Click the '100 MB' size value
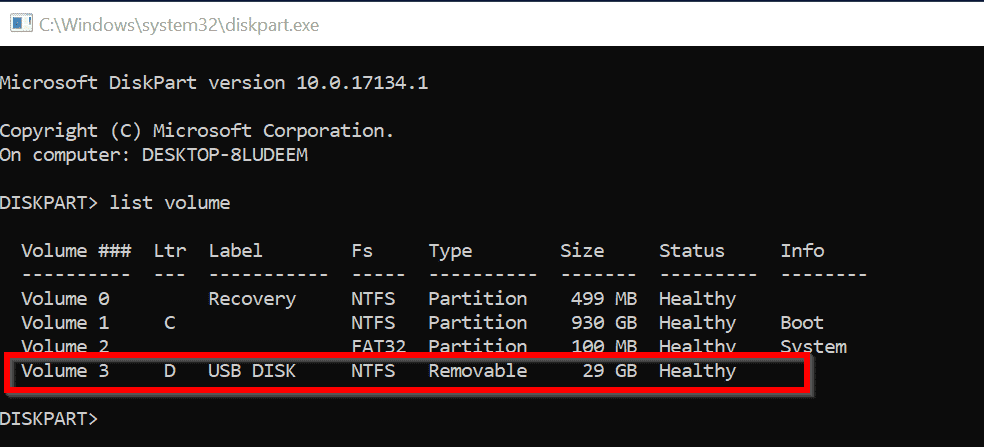 [604, 346]
